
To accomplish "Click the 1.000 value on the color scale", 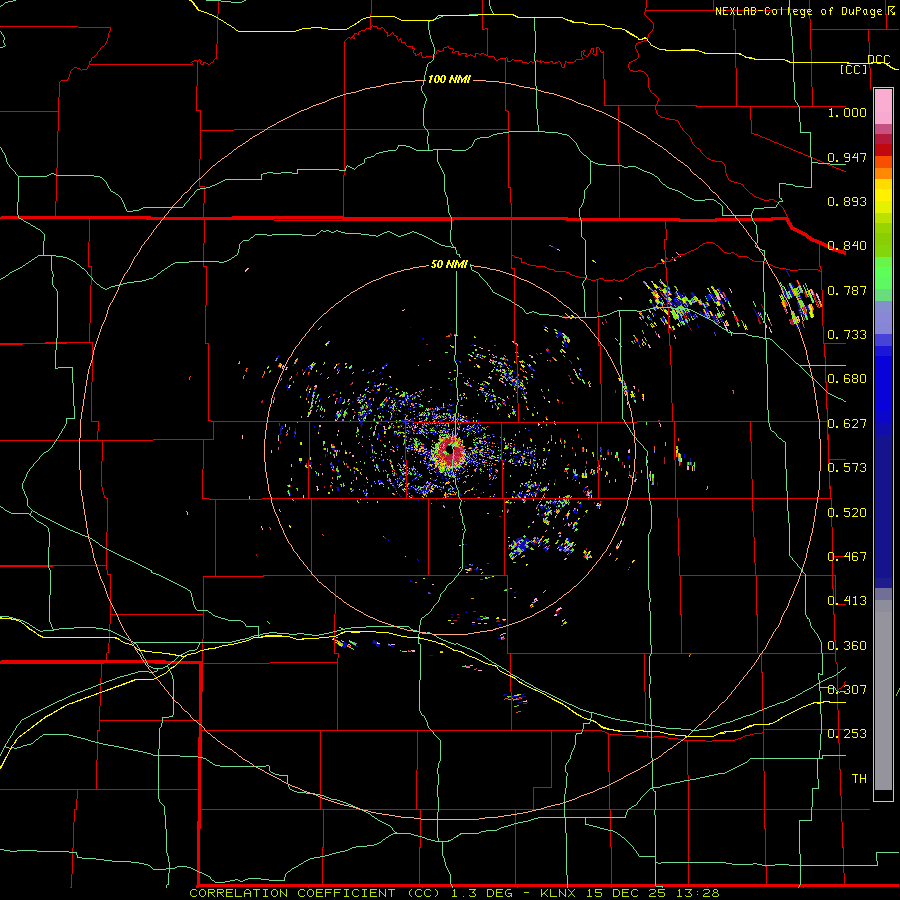I will coord(847,112).
